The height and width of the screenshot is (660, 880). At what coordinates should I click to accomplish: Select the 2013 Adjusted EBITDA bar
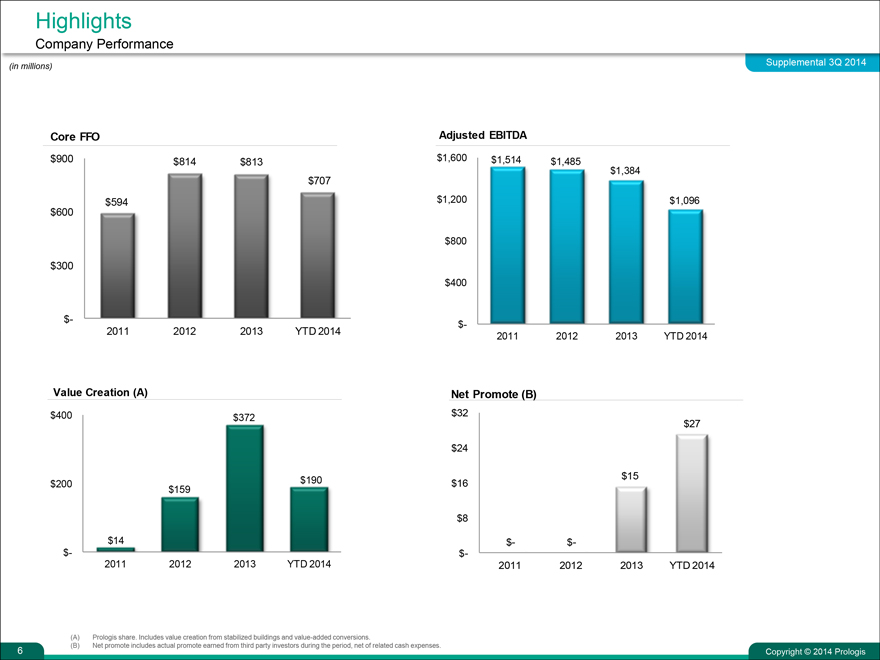[x=626, y=252]
